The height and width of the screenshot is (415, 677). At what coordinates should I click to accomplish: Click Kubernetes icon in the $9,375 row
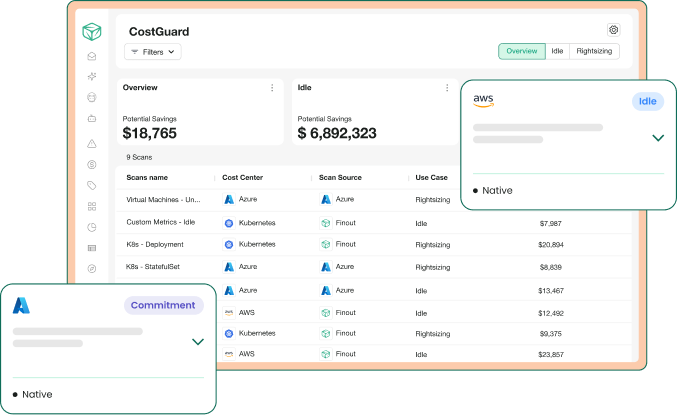coord(229,333)
